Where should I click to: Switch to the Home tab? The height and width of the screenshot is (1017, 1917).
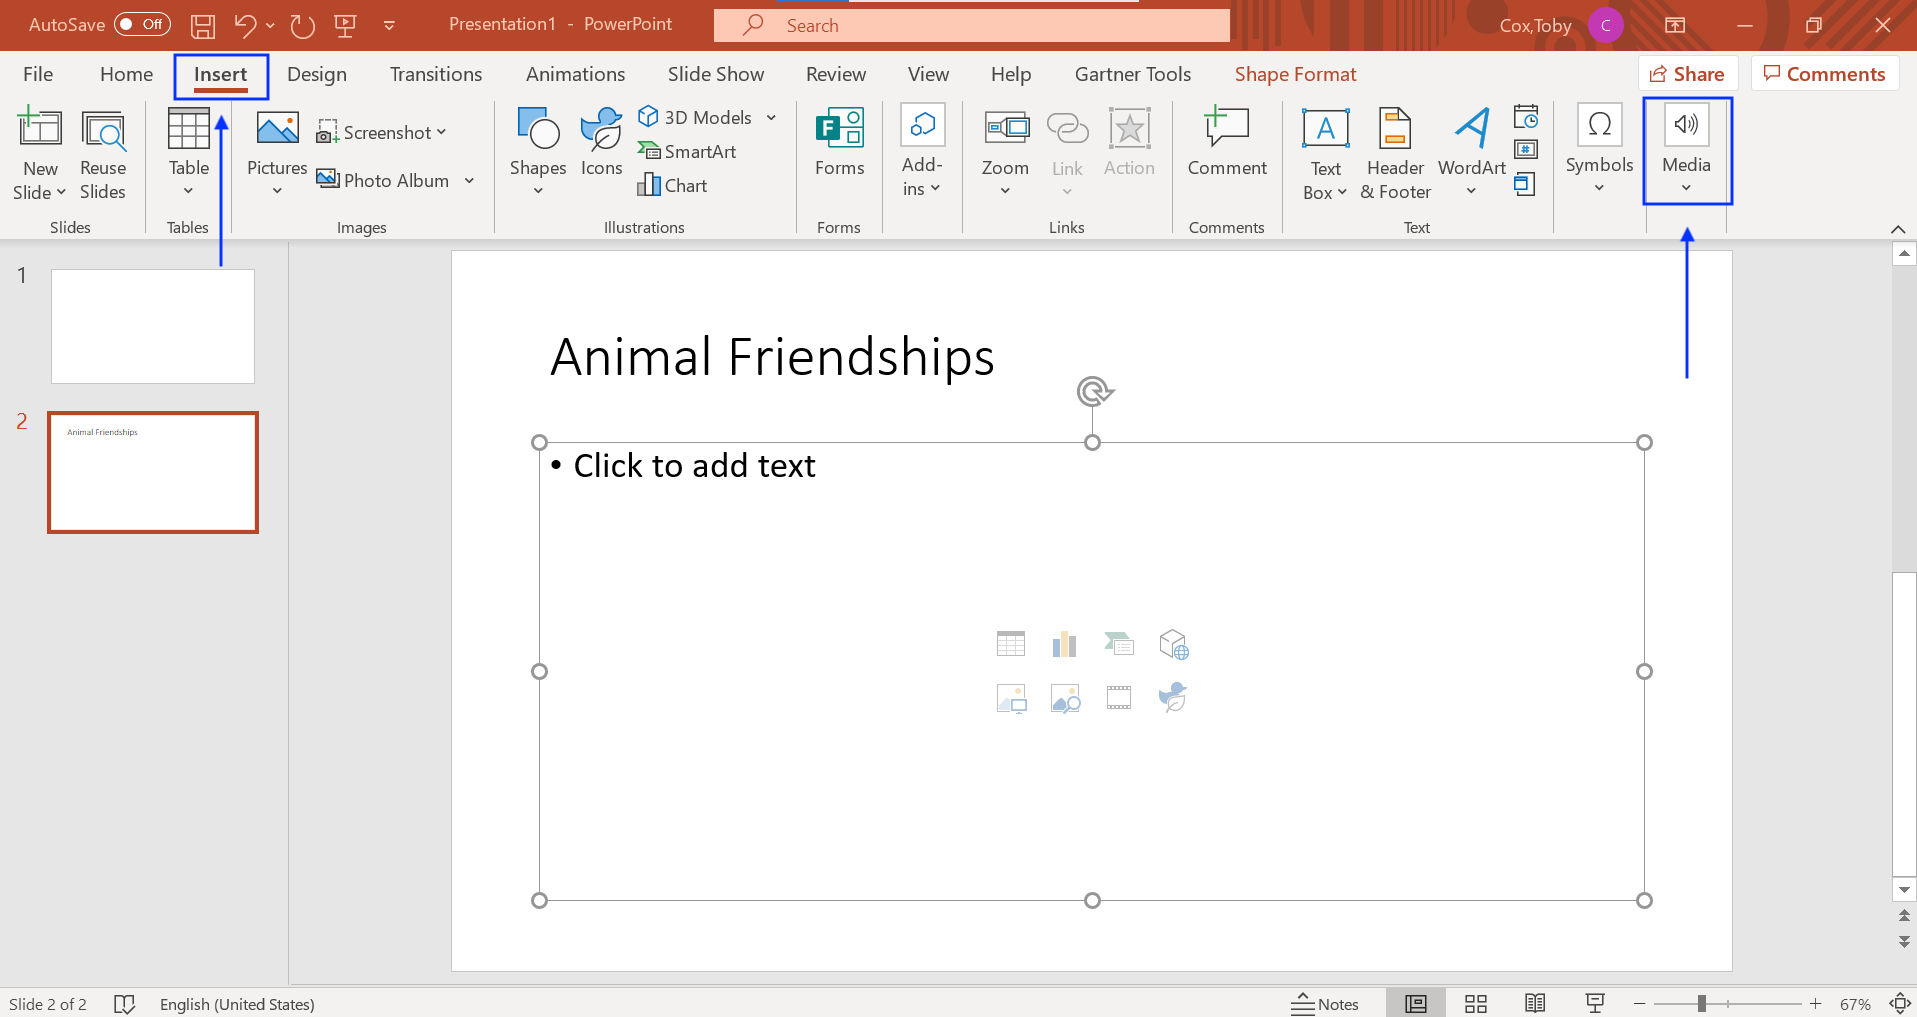point(126,74)
